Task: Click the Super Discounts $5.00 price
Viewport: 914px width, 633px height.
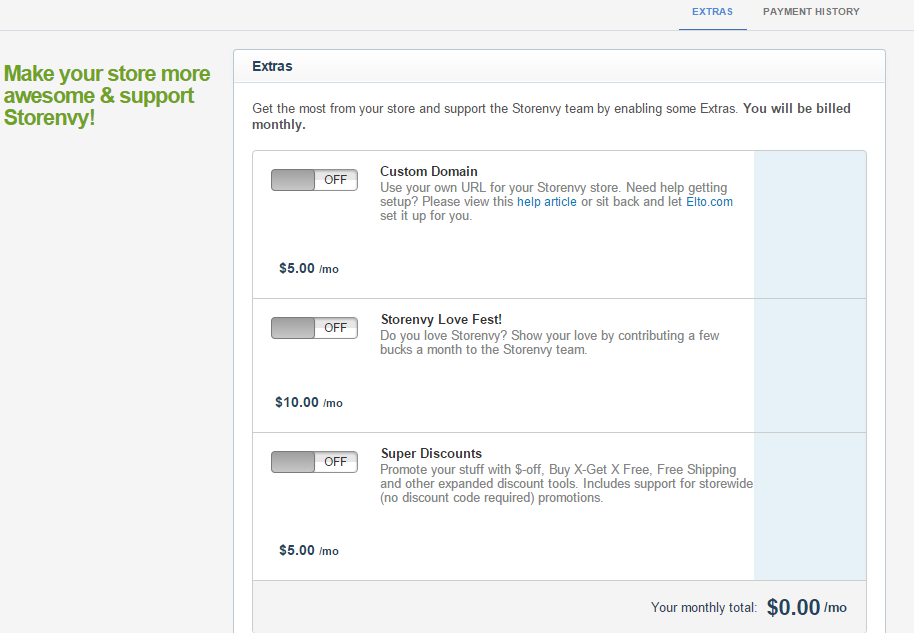Action: [298, 551]
